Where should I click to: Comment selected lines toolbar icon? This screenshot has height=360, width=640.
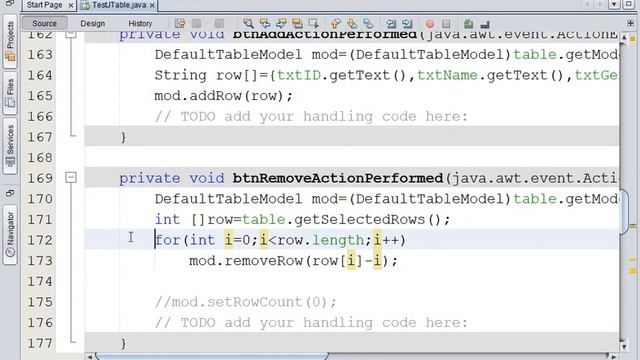(468, 23)
